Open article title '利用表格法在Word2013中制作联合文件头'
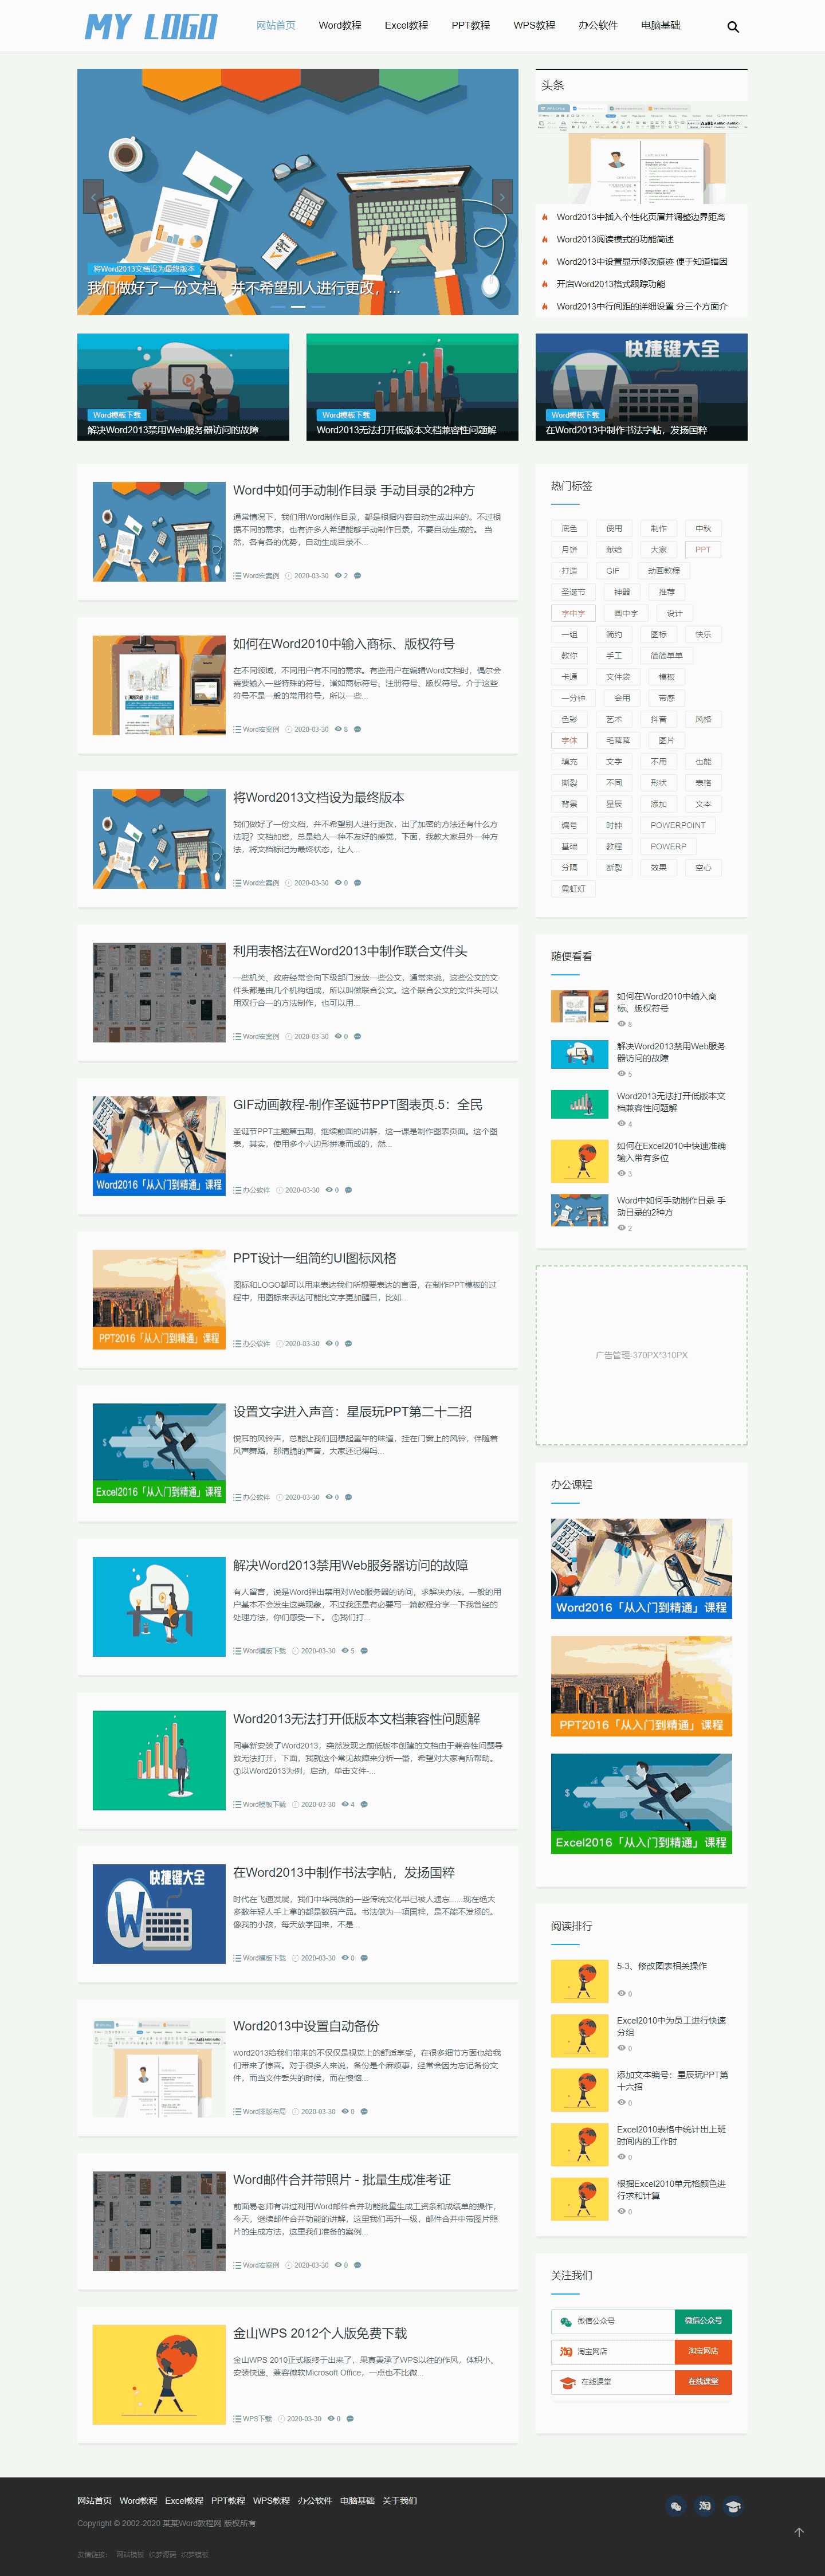The image size is (825, 2576). pyautogui.click(x=350, y=951)
